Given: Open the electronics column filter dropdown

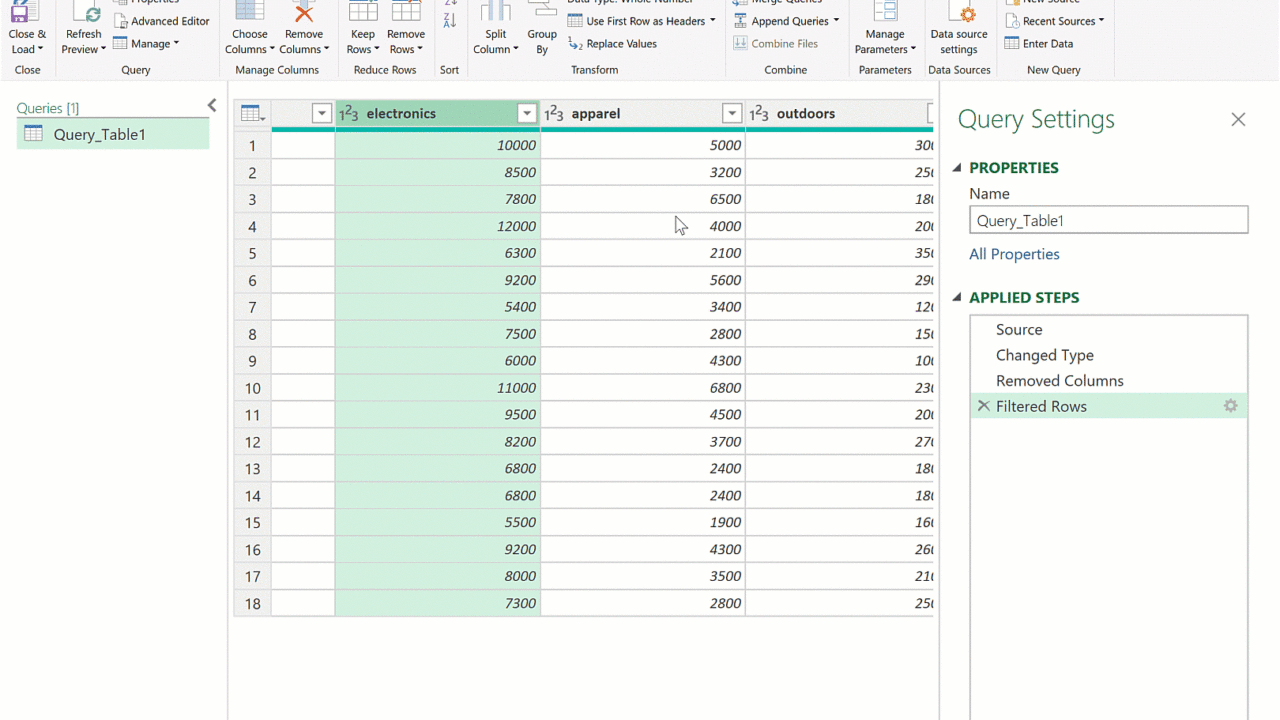Looking at the screenshot, I should coord(527,114).
